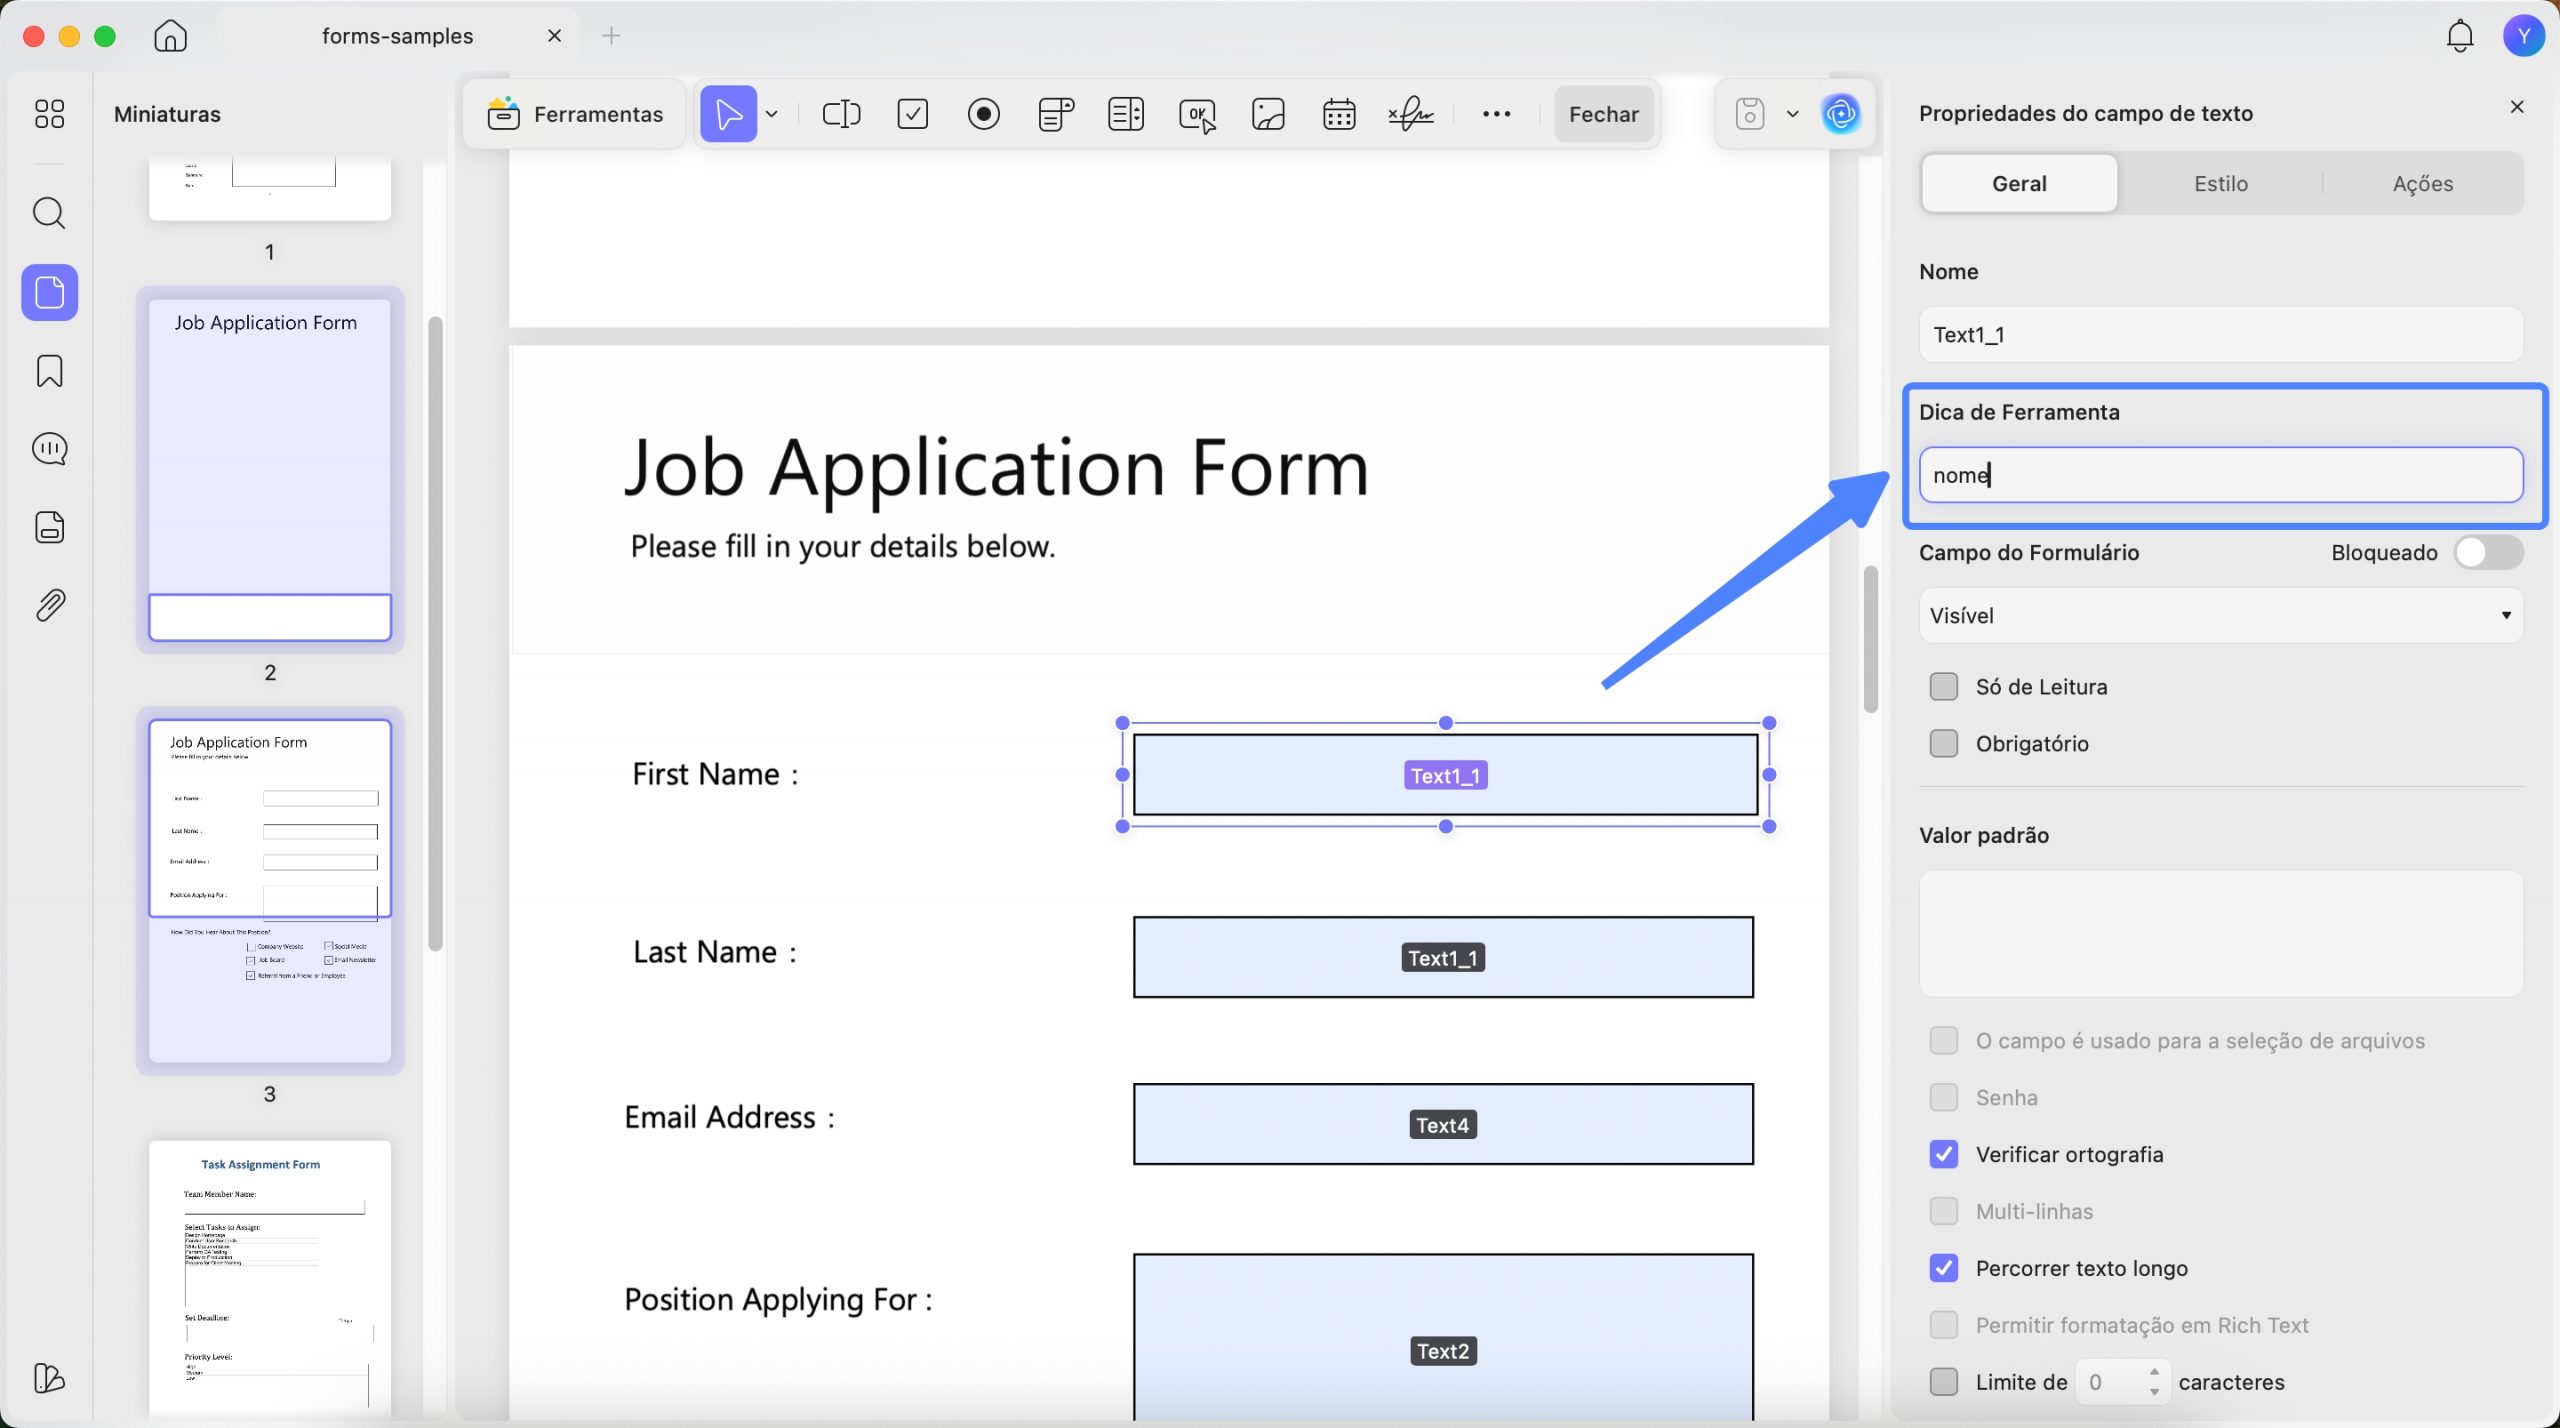The height and width of the screenshot is (1428, 2560).
Task: Select the list box field tool
Action: click(x=1126, y=114)
